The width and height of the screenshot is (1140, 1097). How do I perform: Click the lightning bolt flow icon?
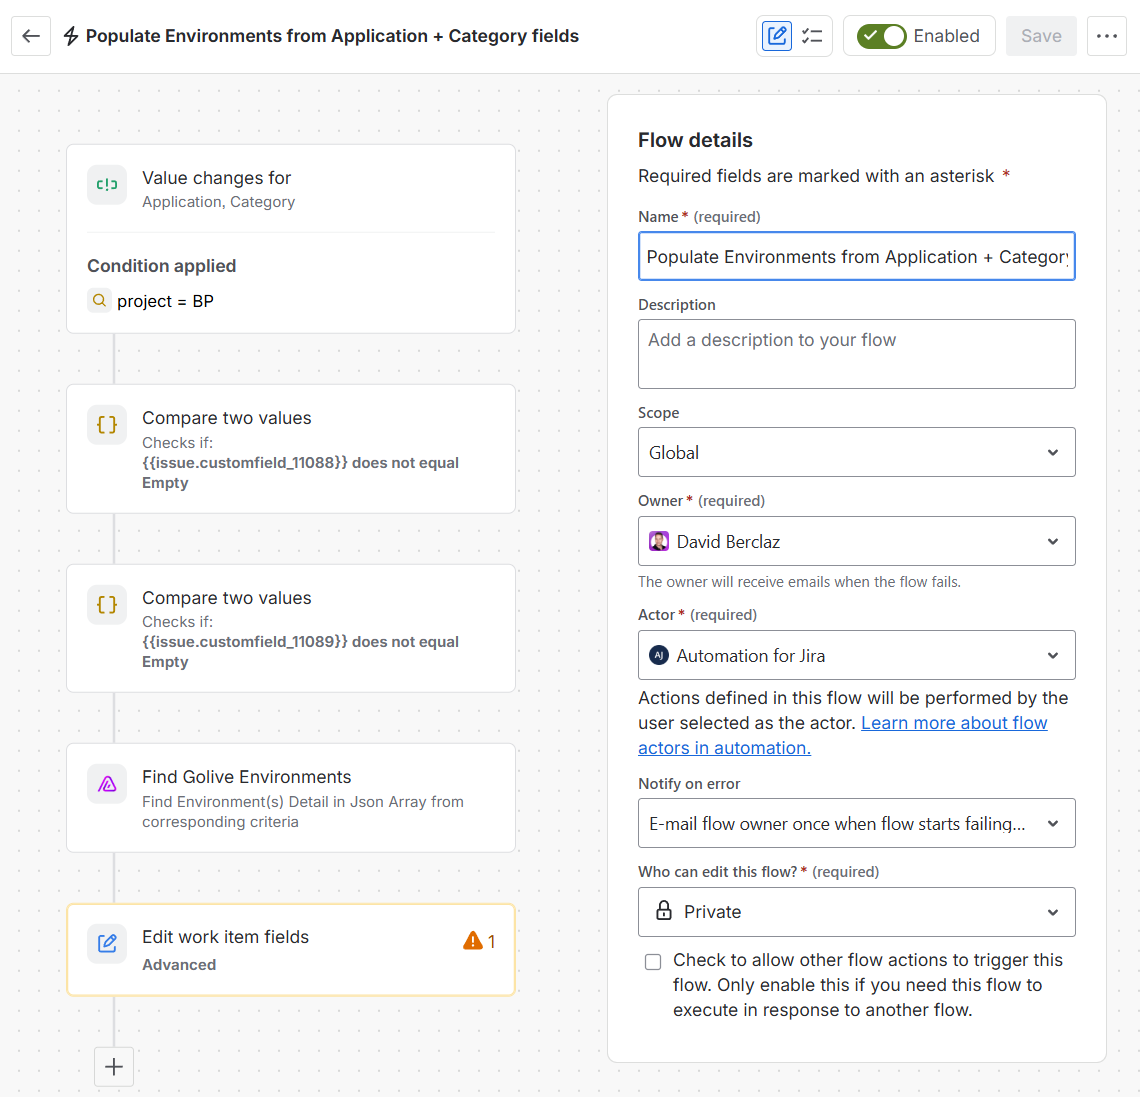click(71, 36)
